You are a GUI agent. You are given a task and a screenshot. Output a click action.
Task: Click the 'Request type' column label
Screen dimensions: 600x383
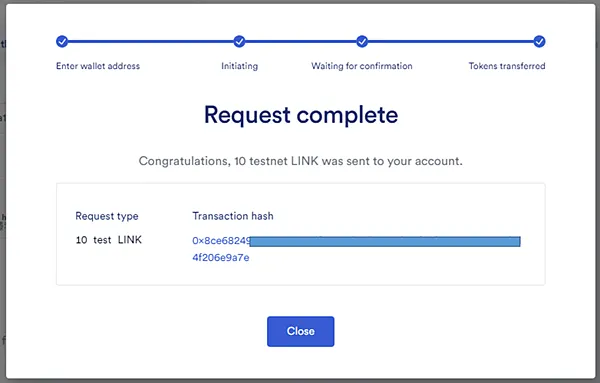click(107, 216)
